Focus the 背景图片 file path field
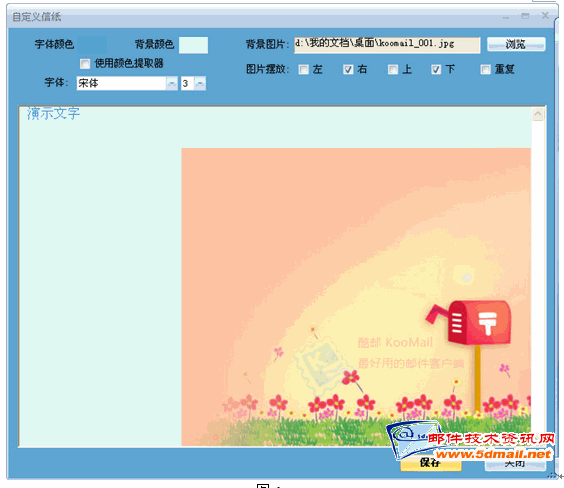This screenshot has height=488, width=564. click(x=387, y=45)
